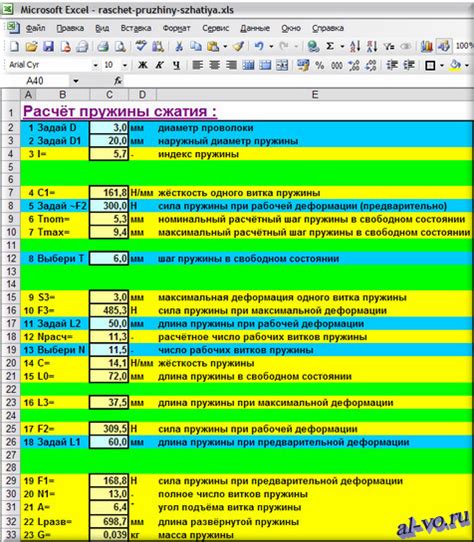Click the fx insert function button
The height and width of the screenshot is (542, 474).
pos(118,81)
